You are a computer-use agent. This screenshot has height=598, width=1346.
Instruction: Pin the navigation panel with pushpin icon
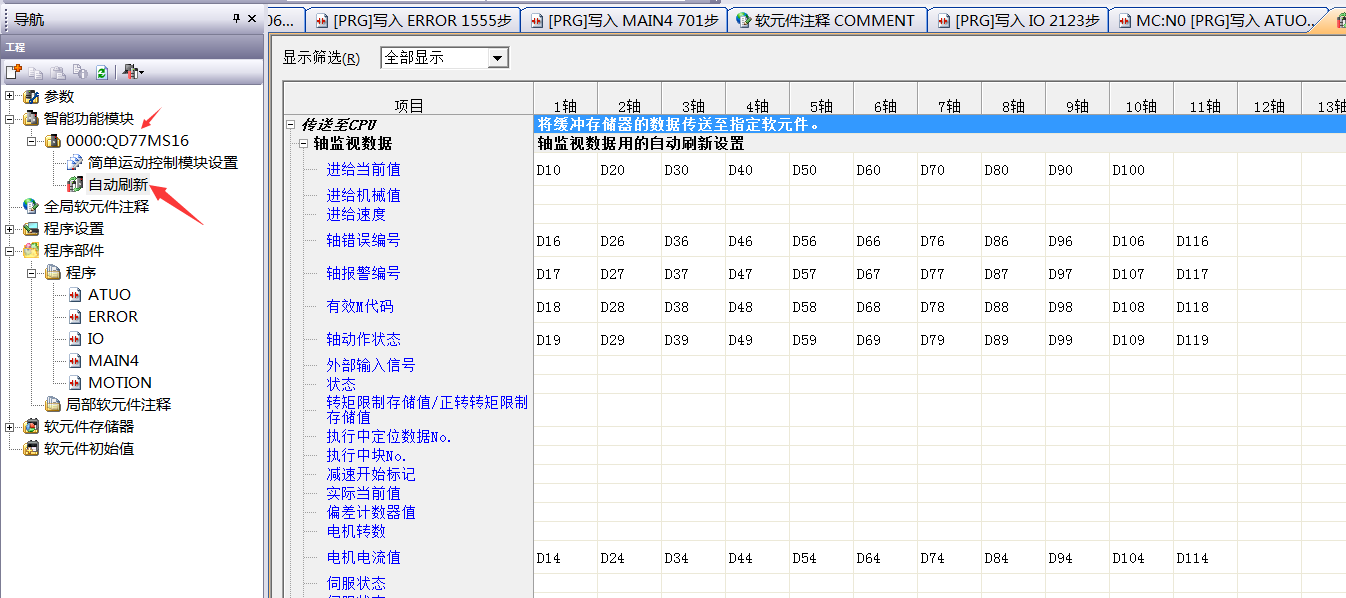coord(237,18)
